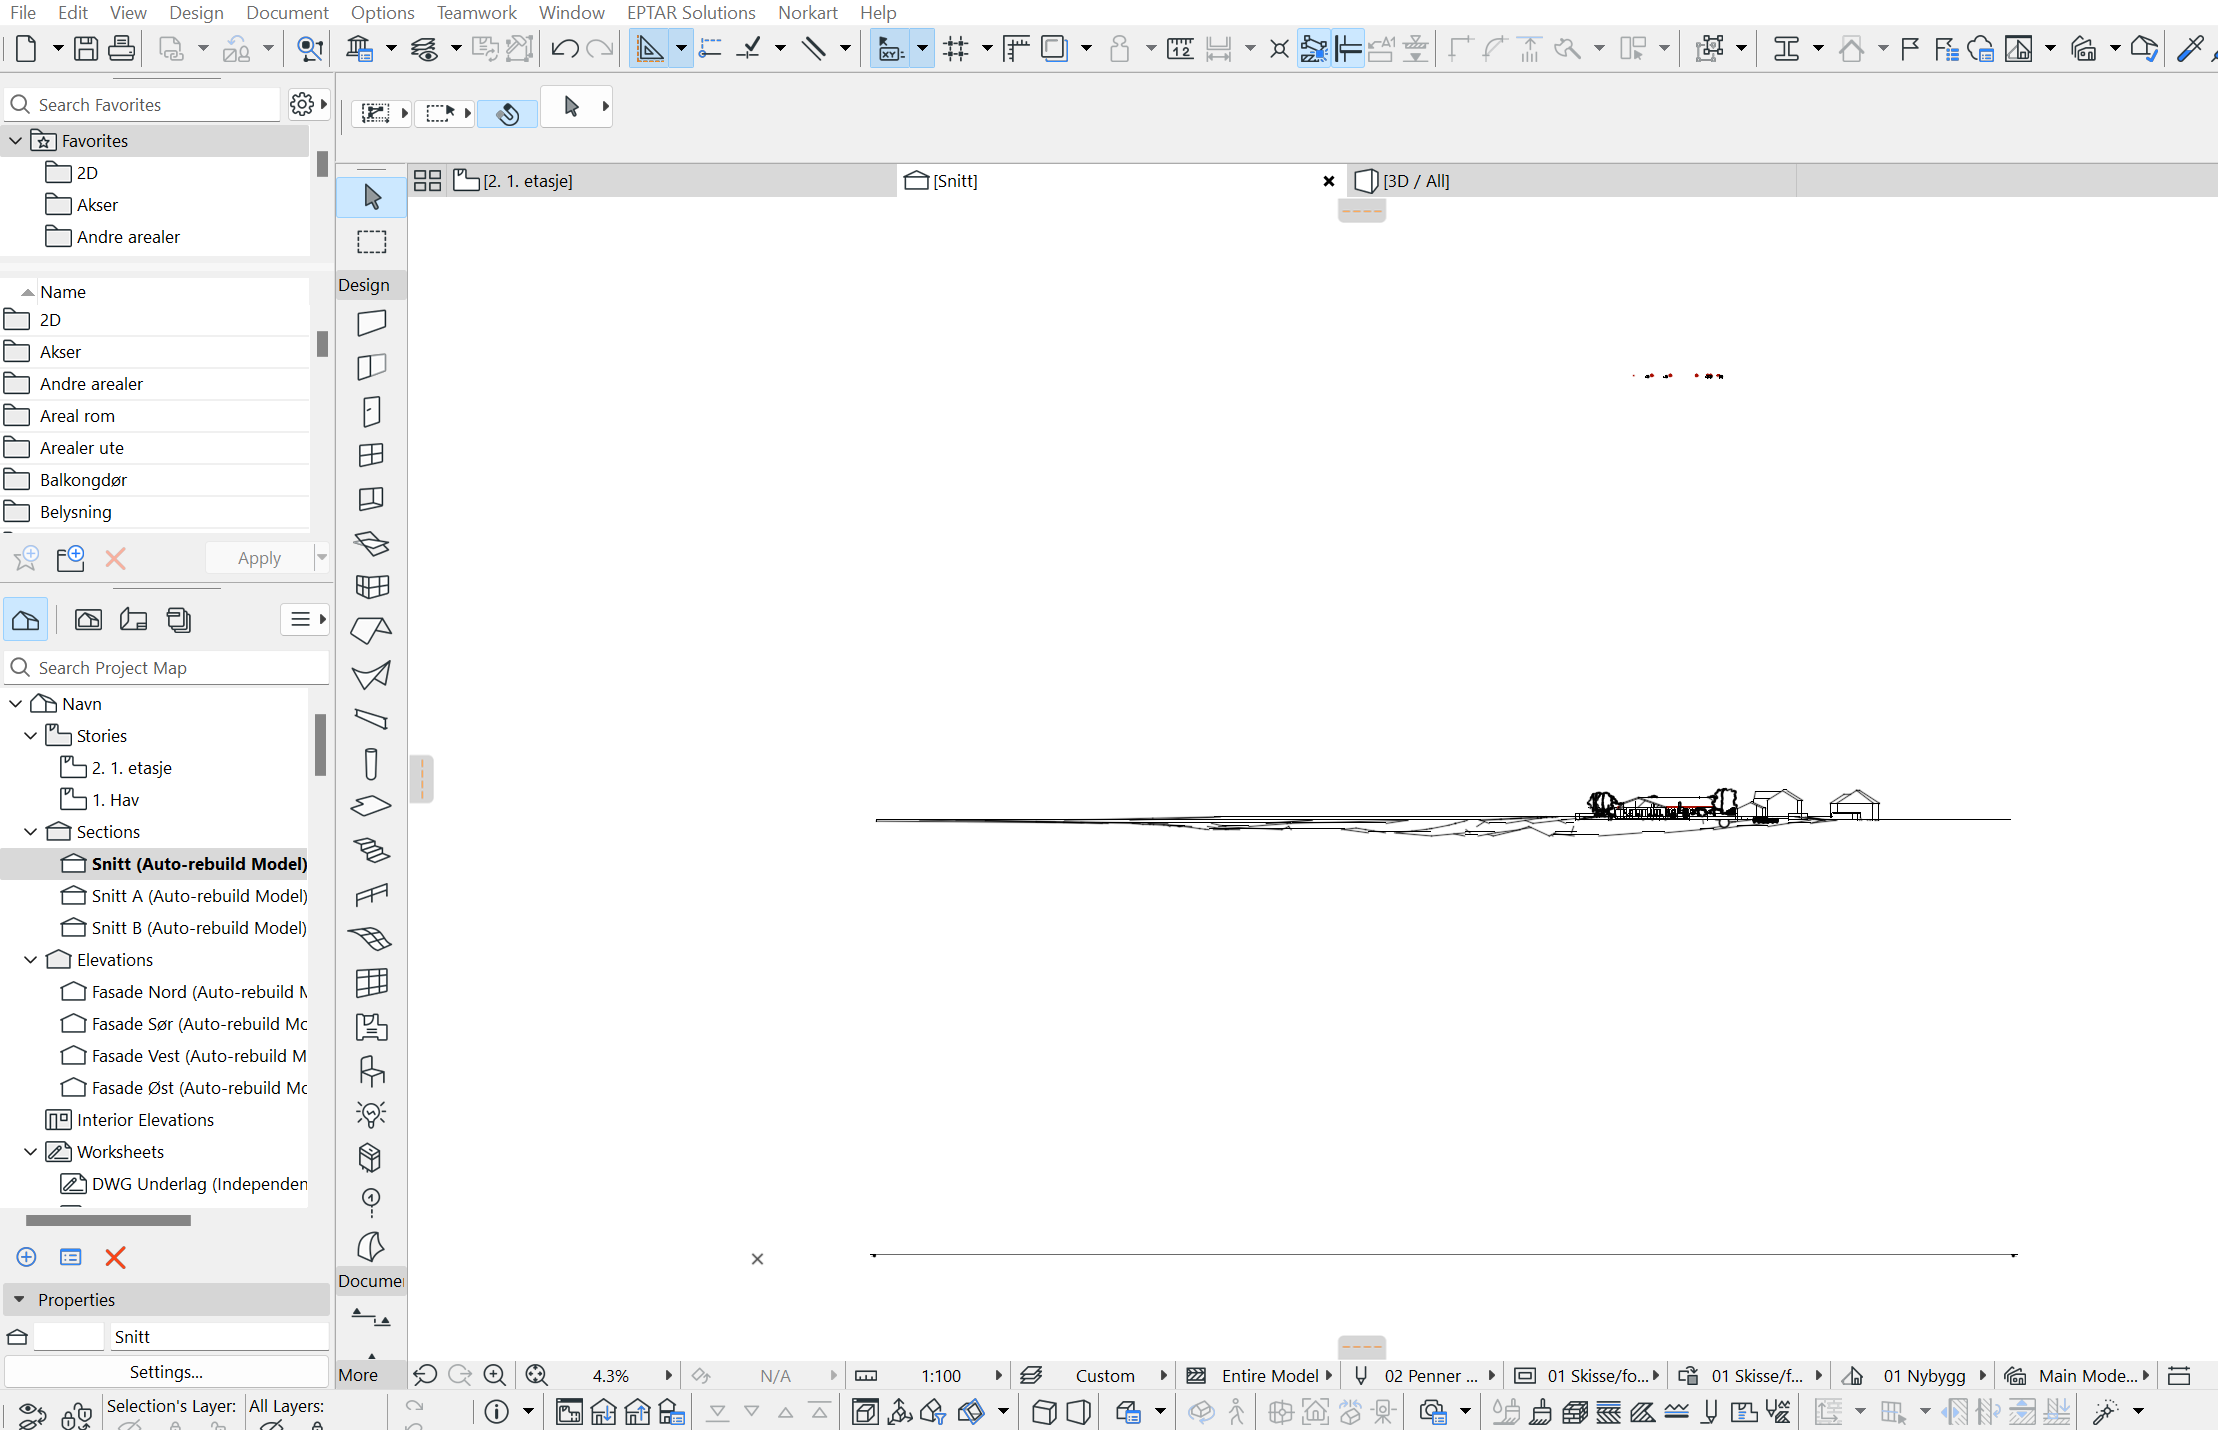Select the Stair tool in toolbox
Viewport: 2218px width, 1430px height.
click(371, 850)
